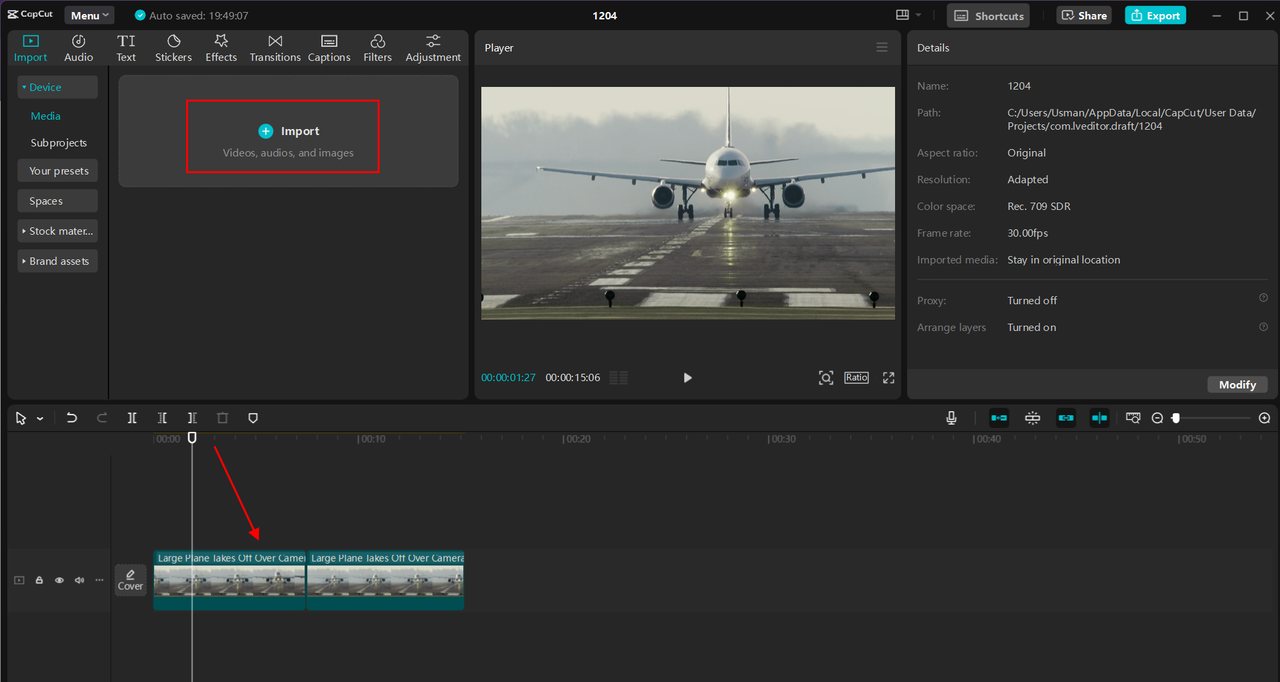Viewport: 1280px width, 682px height.
Task: Hide the main video track
Action: 59,580
